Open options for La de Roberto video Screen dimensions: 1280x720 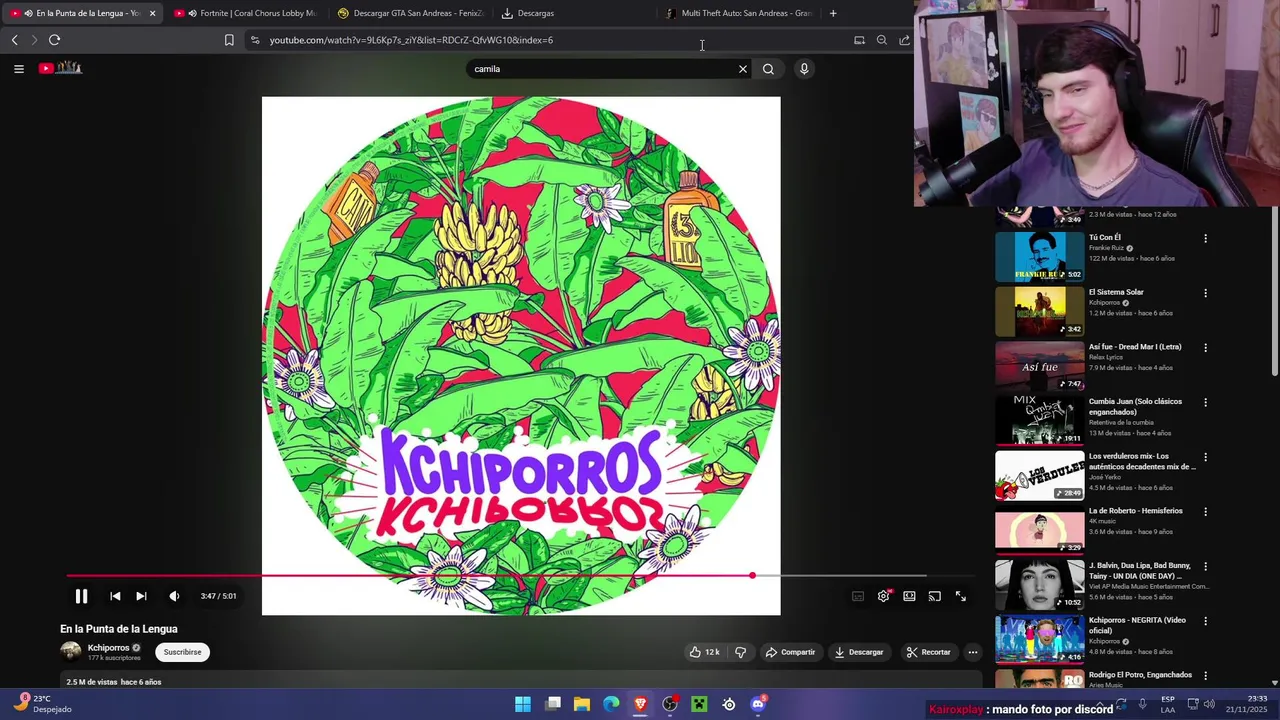(x=1205, y=512)
